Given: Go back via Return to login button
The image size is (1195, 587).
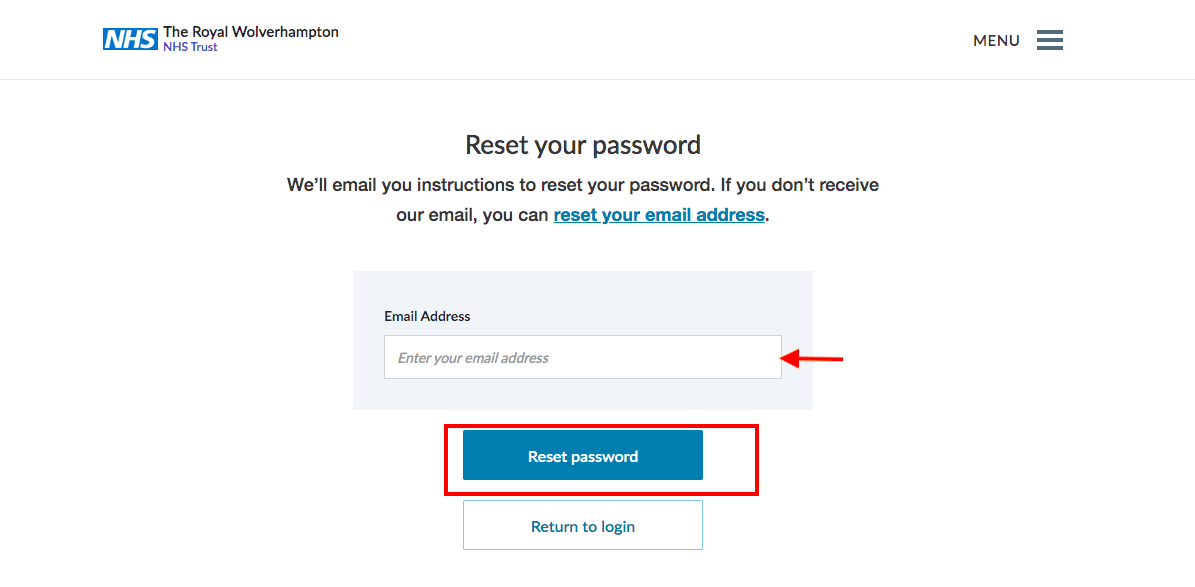Looking at the screenshot, I should pyautogui.click(x=583, y=525).
